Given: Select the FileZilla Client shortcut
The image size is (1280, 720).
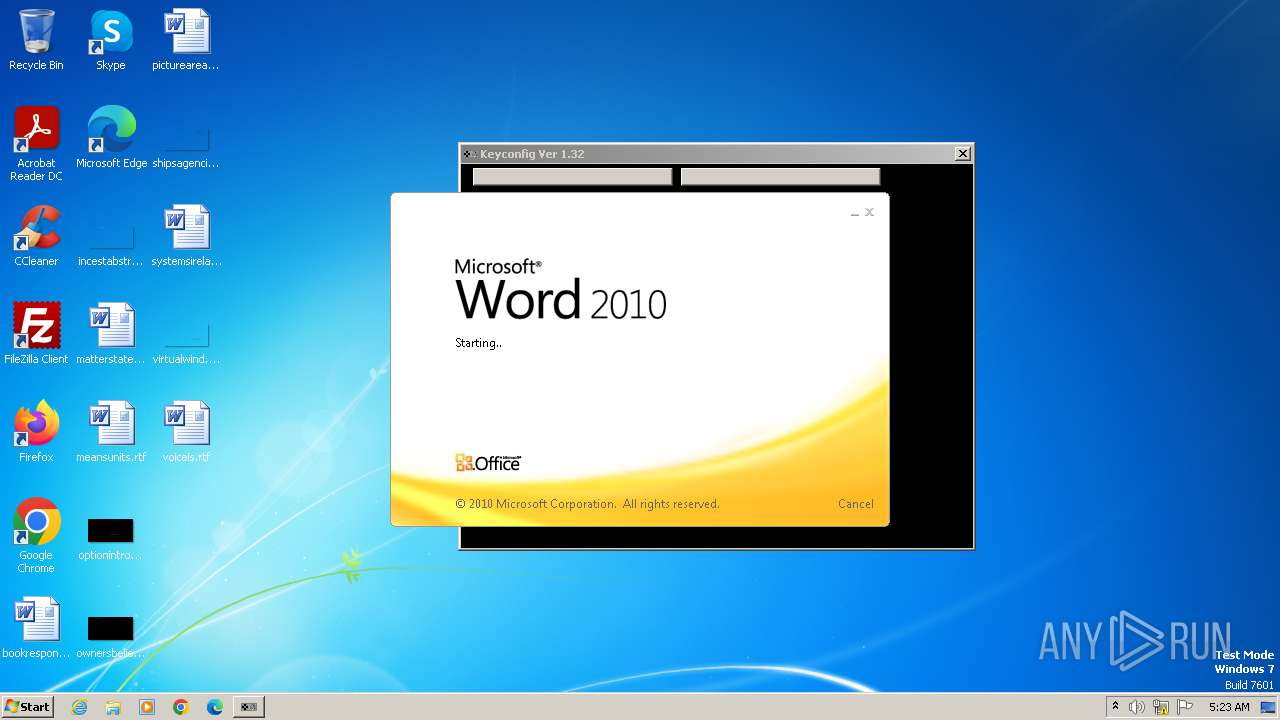Looking at the screenshot, I should (36, 335).
